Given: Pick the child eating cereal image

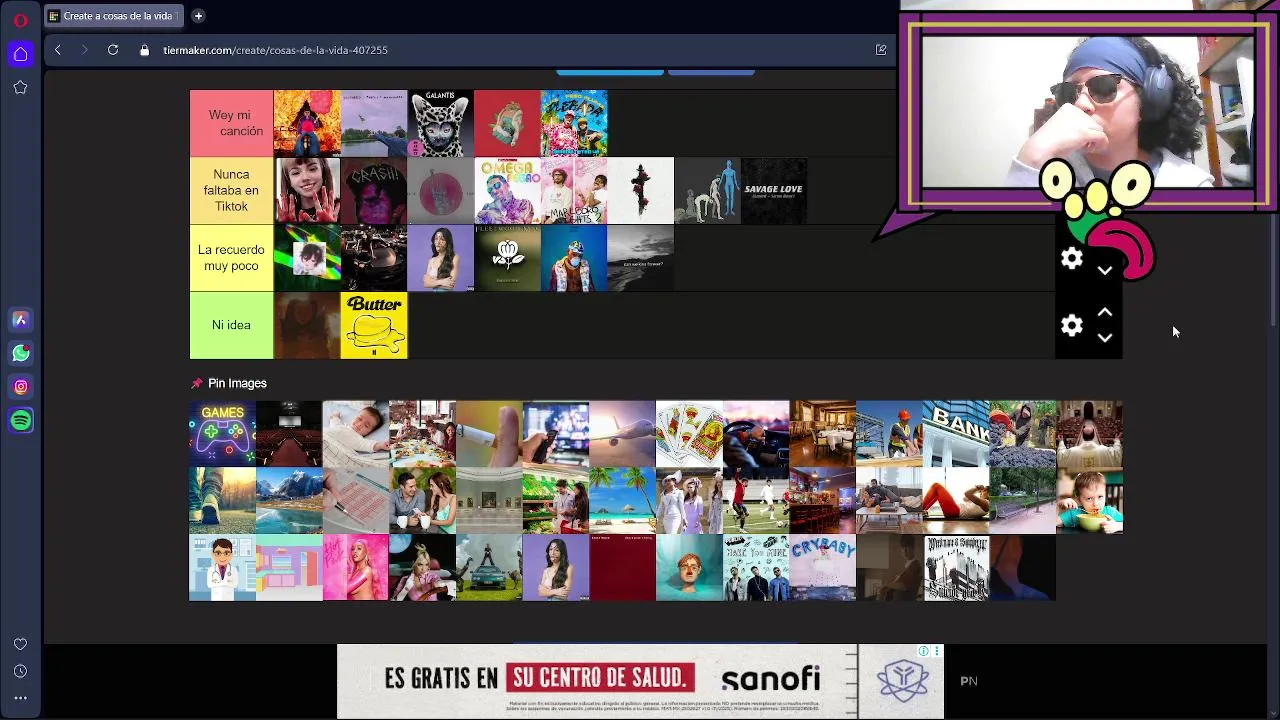Looking at the screenshot, I should click(x=1089, y=501).
